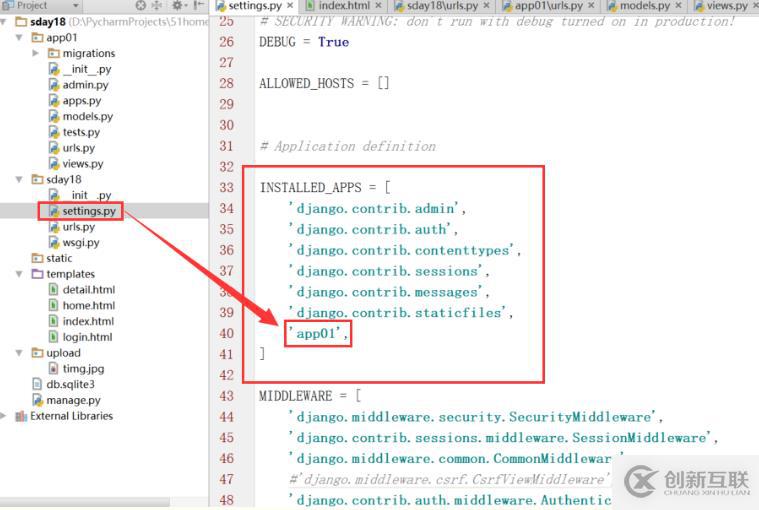This screenshot has height=510, width=759.
Task: Click the ALLOWED_HOSTS = [] line
Action: (x=324, y=83)
